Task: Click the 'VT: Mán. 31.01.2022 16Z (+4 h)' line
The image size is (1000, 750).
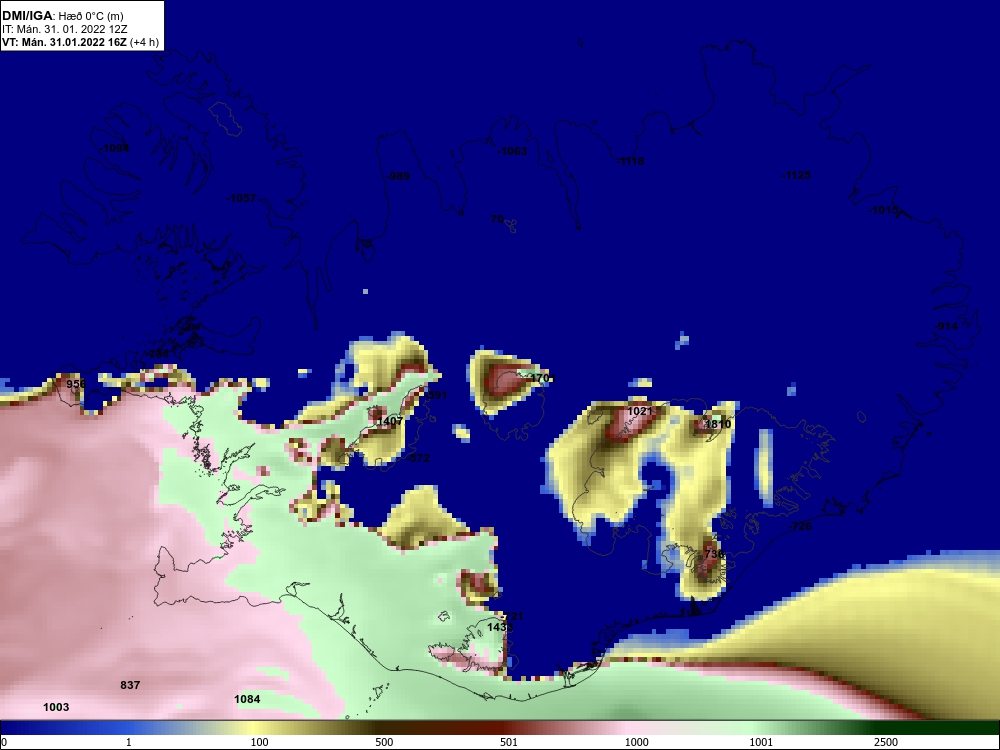Action: (x=80, y=42)
